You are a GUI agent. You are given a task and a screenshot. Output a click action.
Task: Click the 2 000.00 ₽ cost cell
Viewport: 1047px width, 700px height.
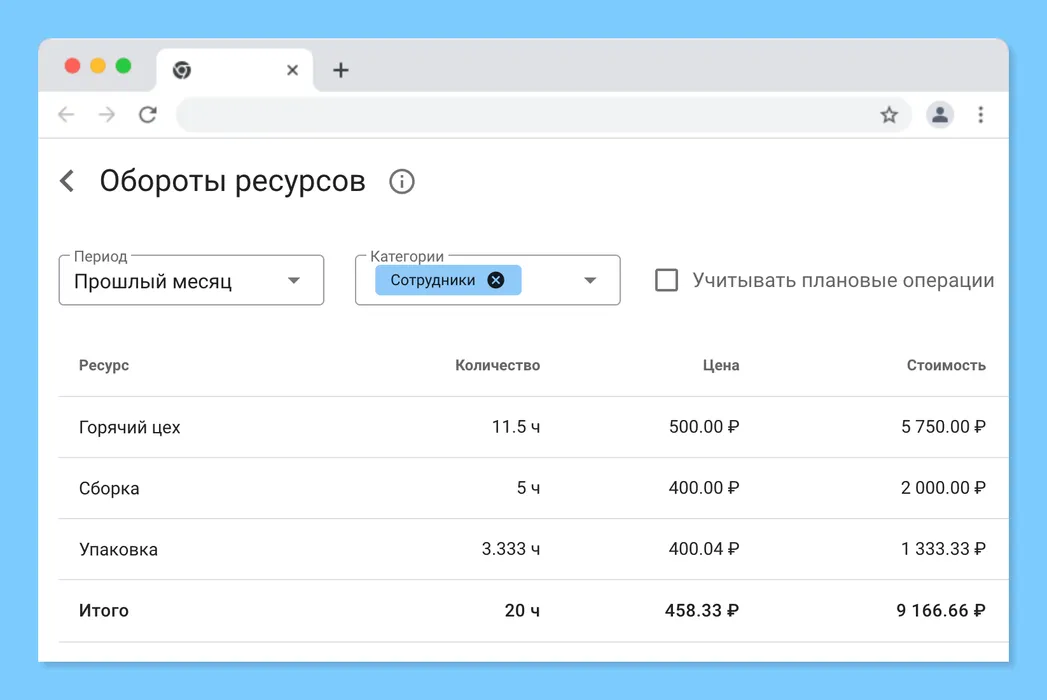coord(943,488)
